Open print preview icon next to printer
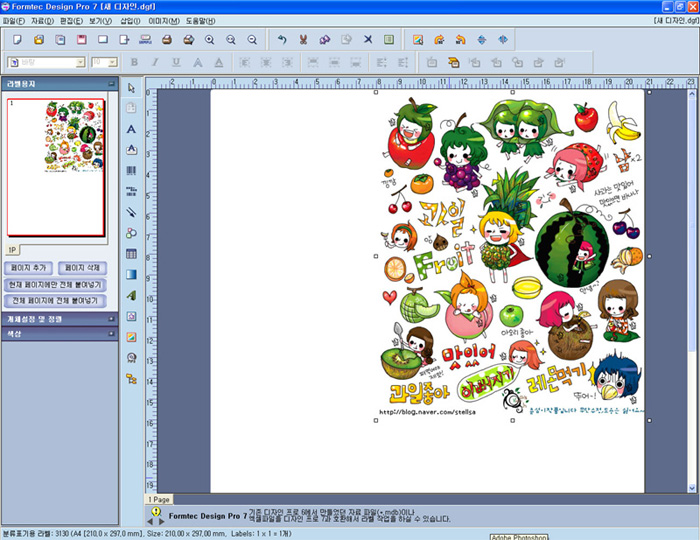Image resolution: width=700 pixels, height=540 pixels. 188,40
